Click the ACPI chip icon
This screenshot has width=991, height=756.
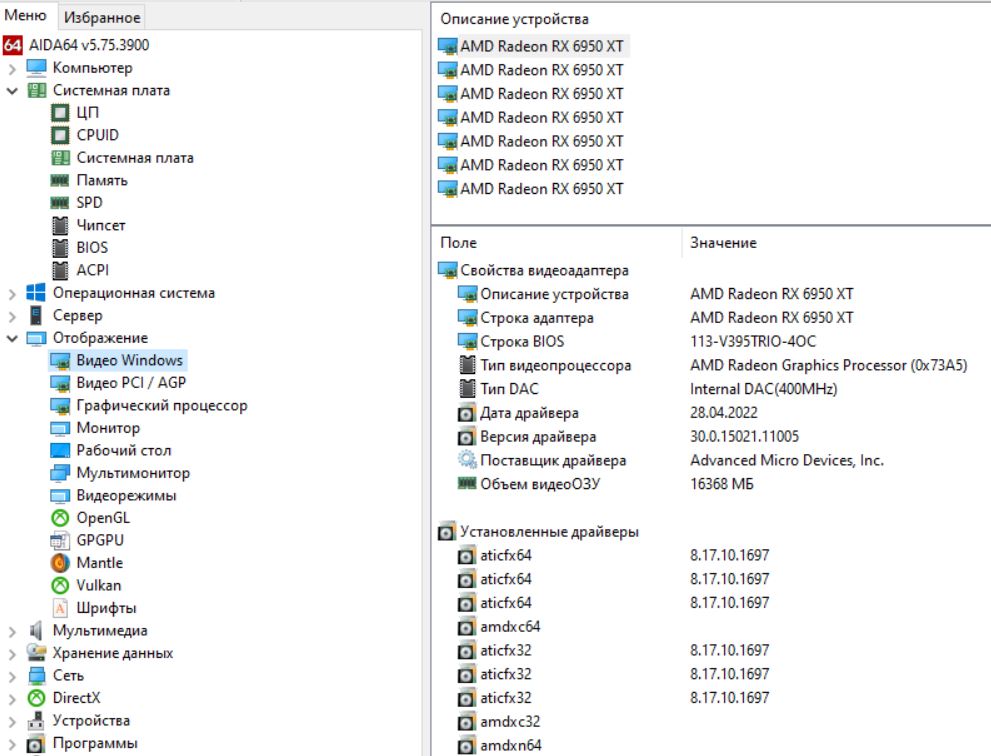tap(60, 271)
